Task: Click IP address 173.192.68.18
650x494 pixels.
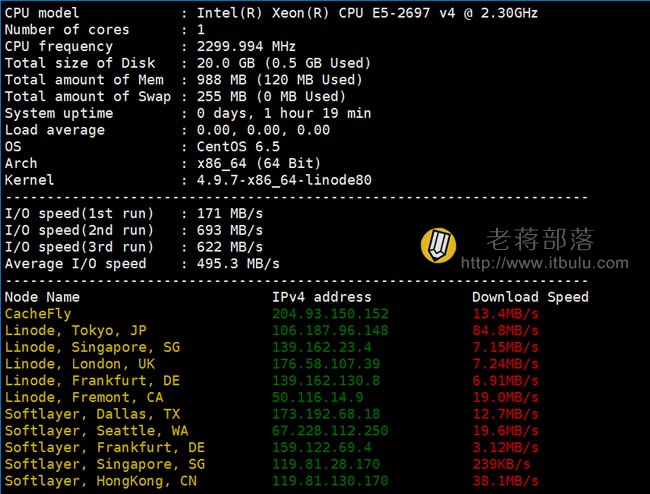Action: point(326,414)
